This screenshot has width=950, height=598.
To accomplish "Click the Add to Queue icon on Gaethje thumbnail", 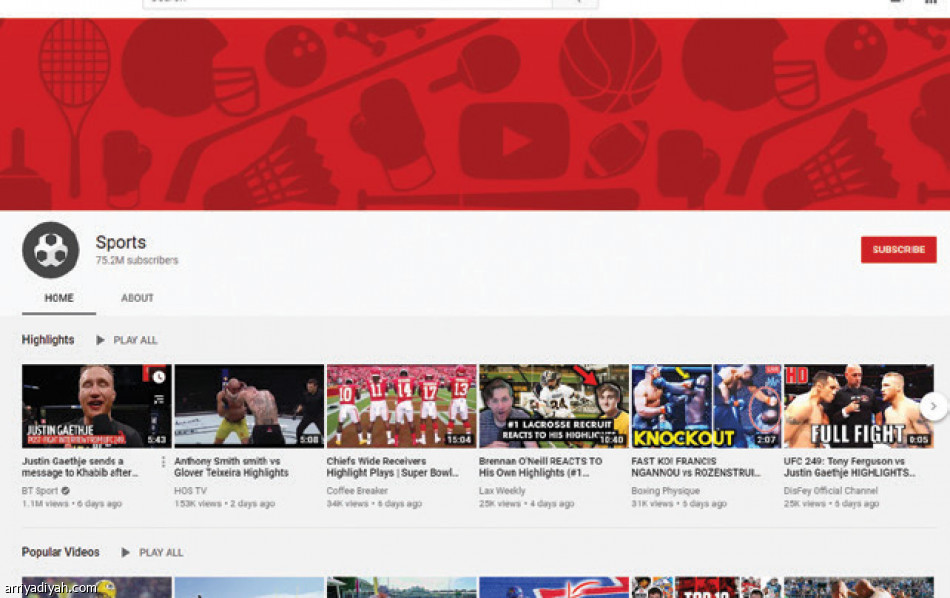I will pyautogui.click(x=158, y=398).
